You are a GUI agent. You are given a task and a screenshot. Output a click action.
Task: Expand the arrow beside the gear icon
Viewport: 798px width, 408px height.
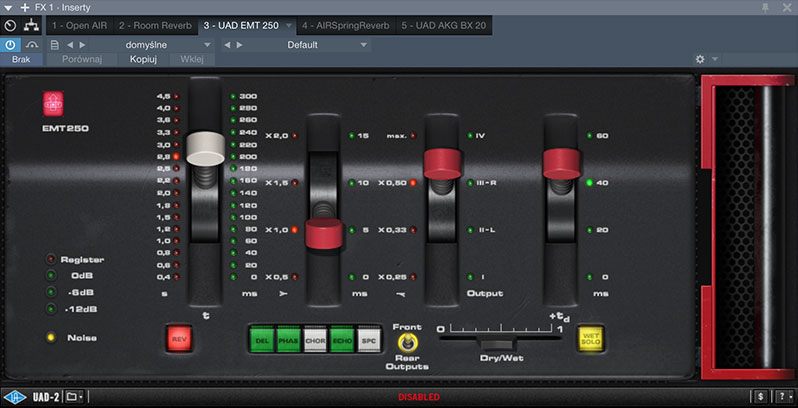715,59
